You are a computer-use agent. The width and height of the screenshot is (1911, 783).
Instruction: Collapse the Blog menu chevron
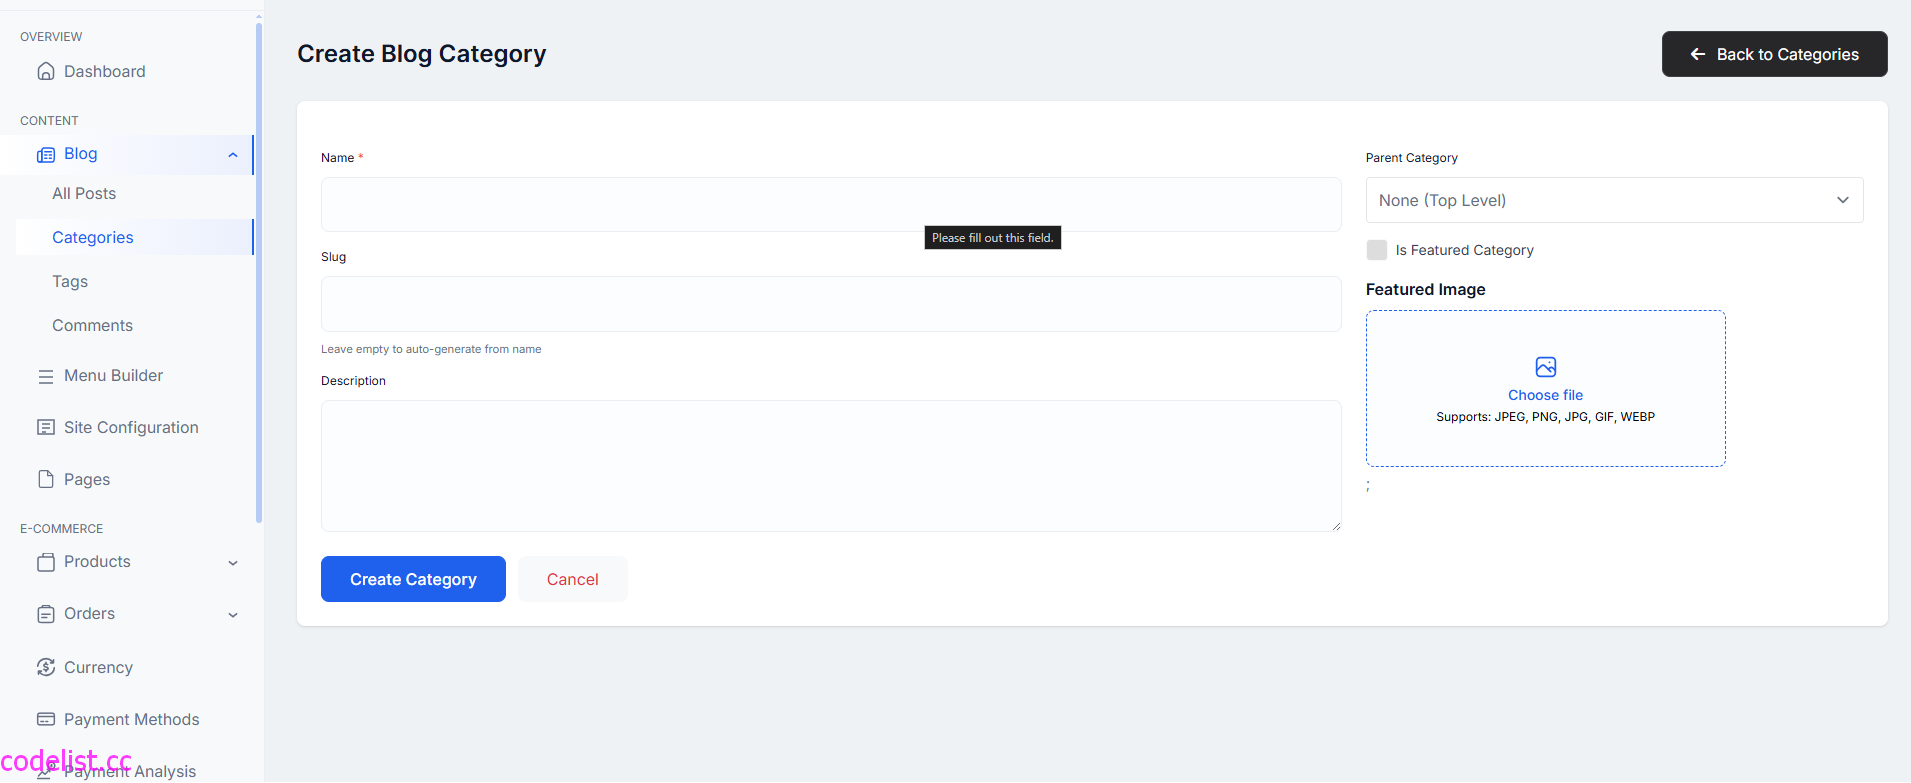pyautogui.click(x=233, y=155)
